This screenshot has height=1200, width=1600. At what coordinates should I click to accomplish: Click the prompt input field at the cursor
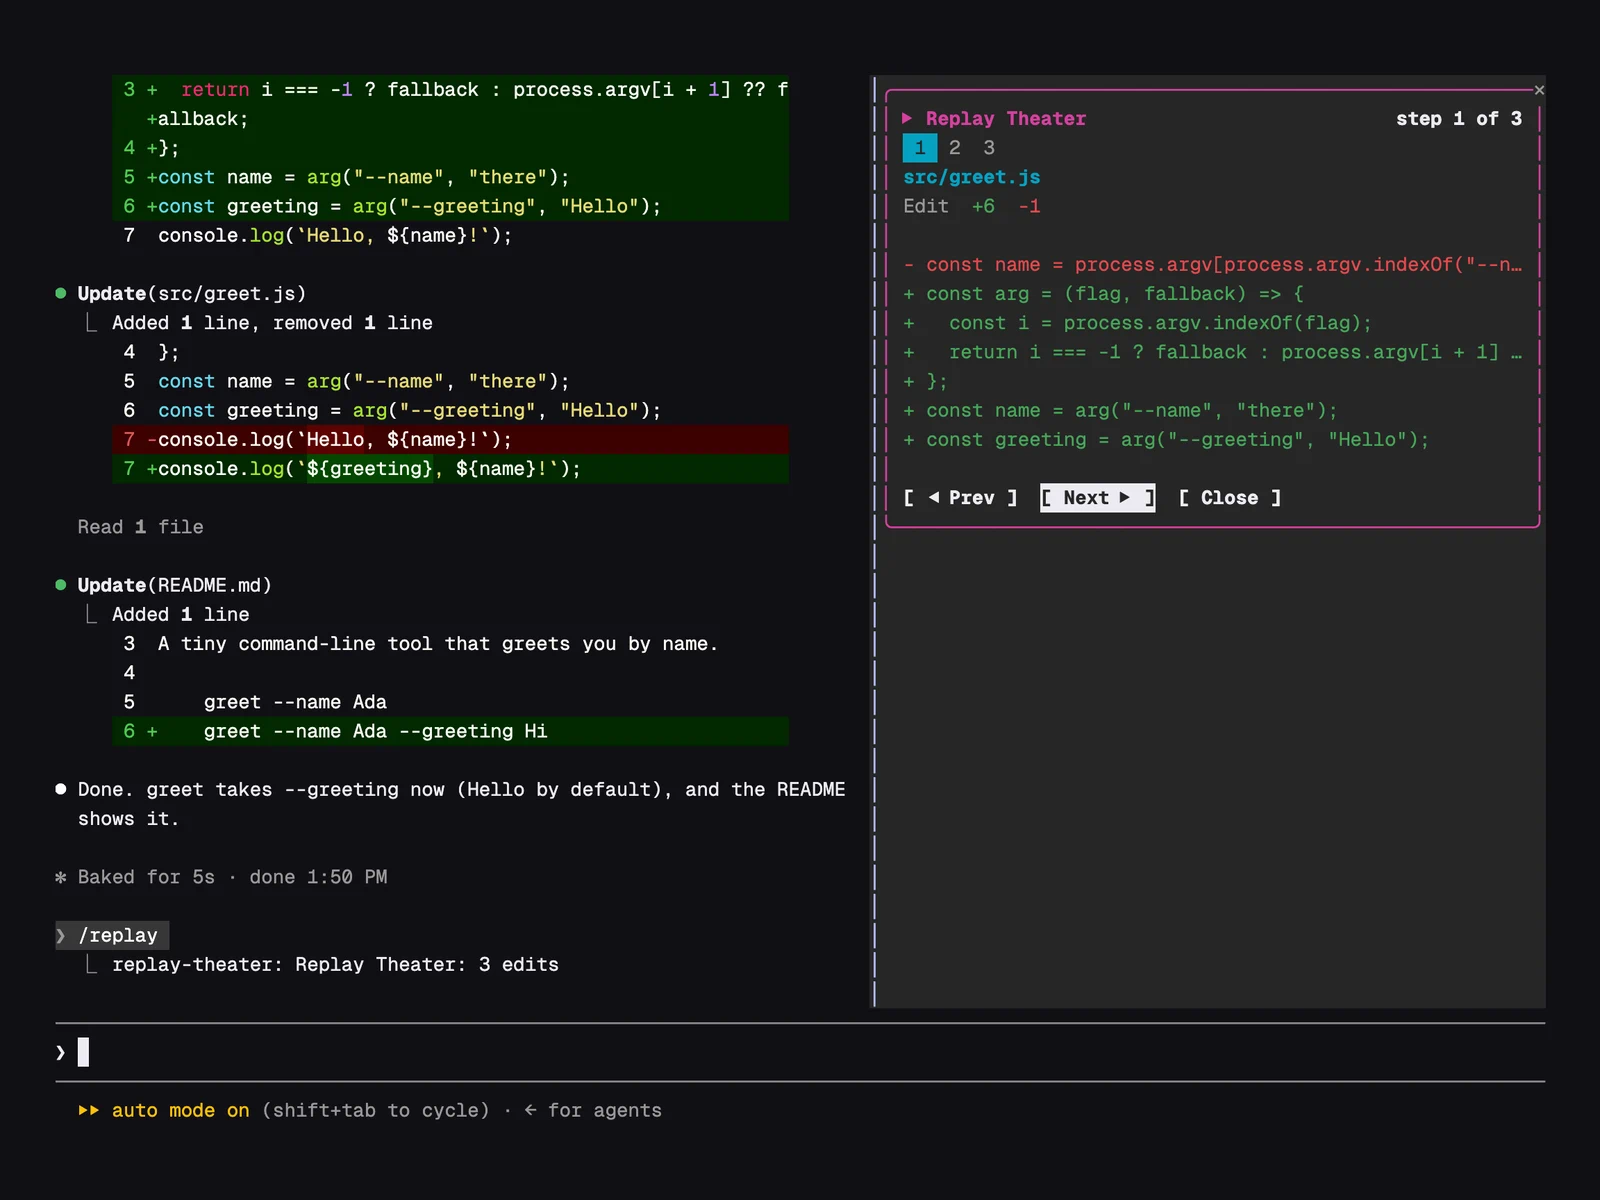pyautogui.click(x=800, y=1052)
